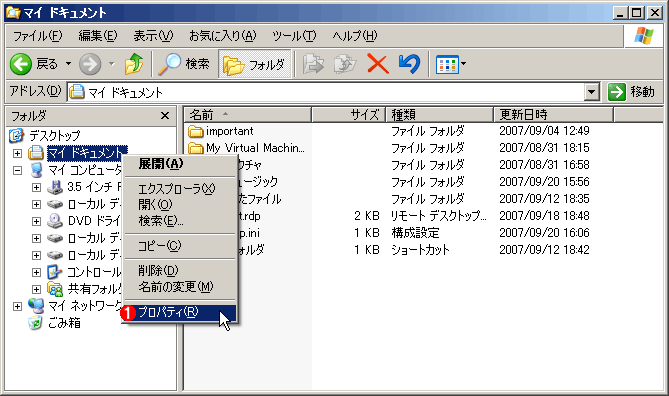The image size is (669, 396).
Task: Expand the マイ ネットワーク tree node
Action: 17,306
